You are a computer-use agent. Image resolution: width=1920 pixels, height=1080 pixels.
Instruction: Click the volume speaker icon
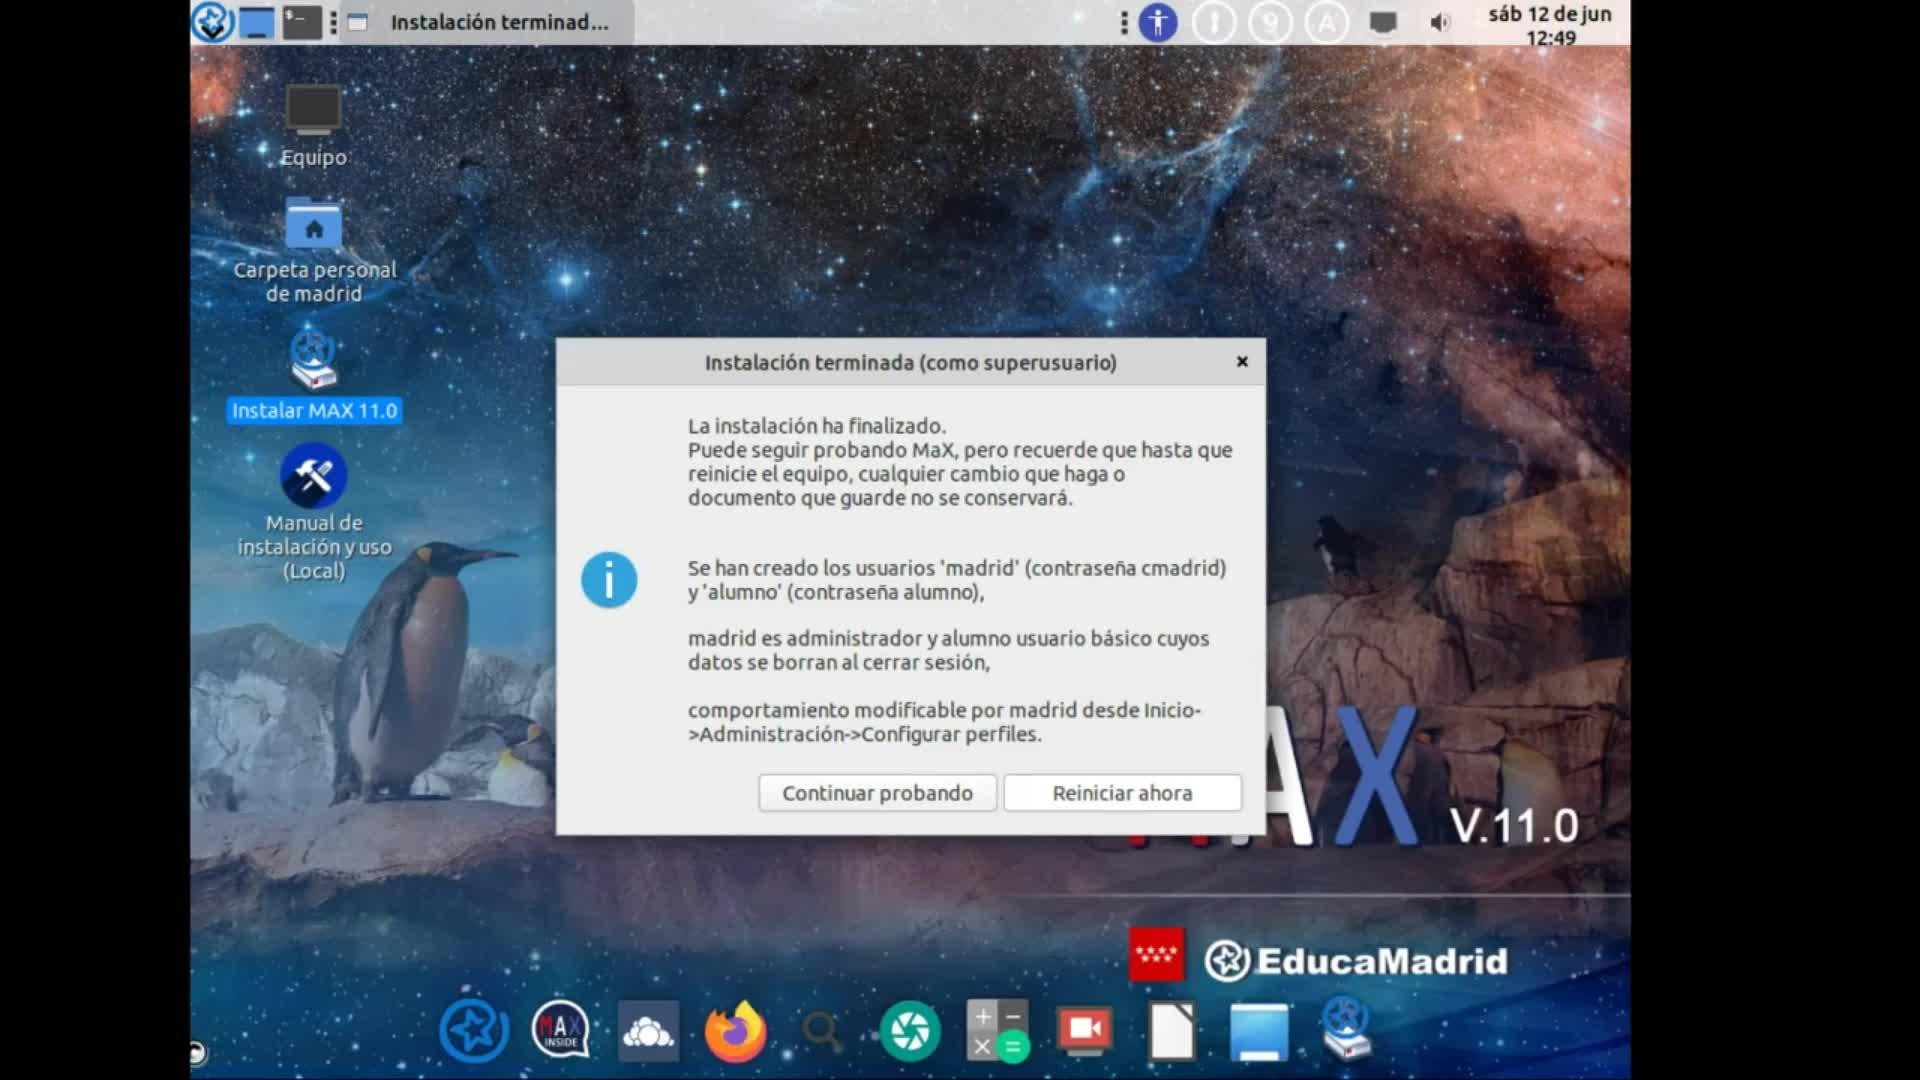click(x=1439, y=22)
